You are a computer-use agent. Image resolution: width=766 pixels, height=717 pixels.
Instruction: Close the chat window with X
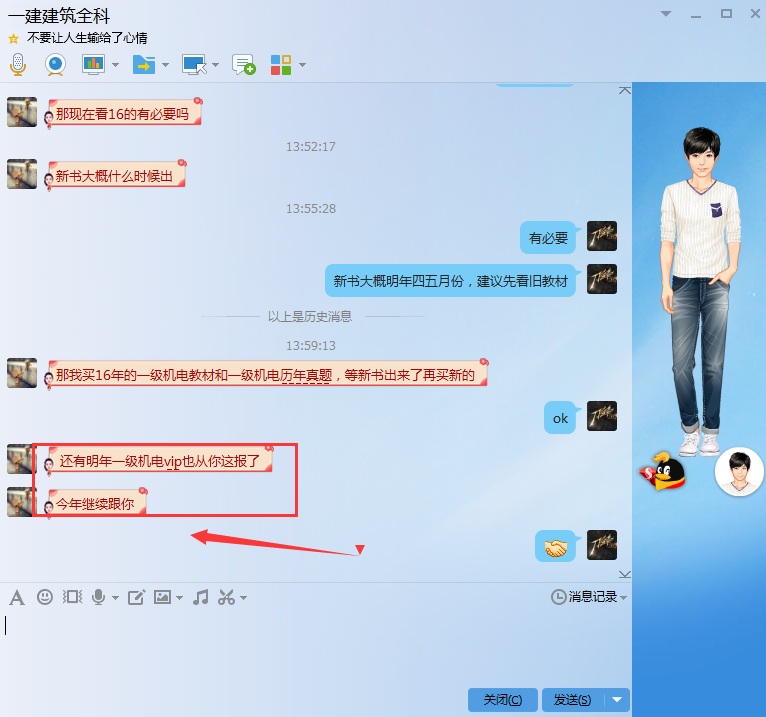click(x=755, y=14)
